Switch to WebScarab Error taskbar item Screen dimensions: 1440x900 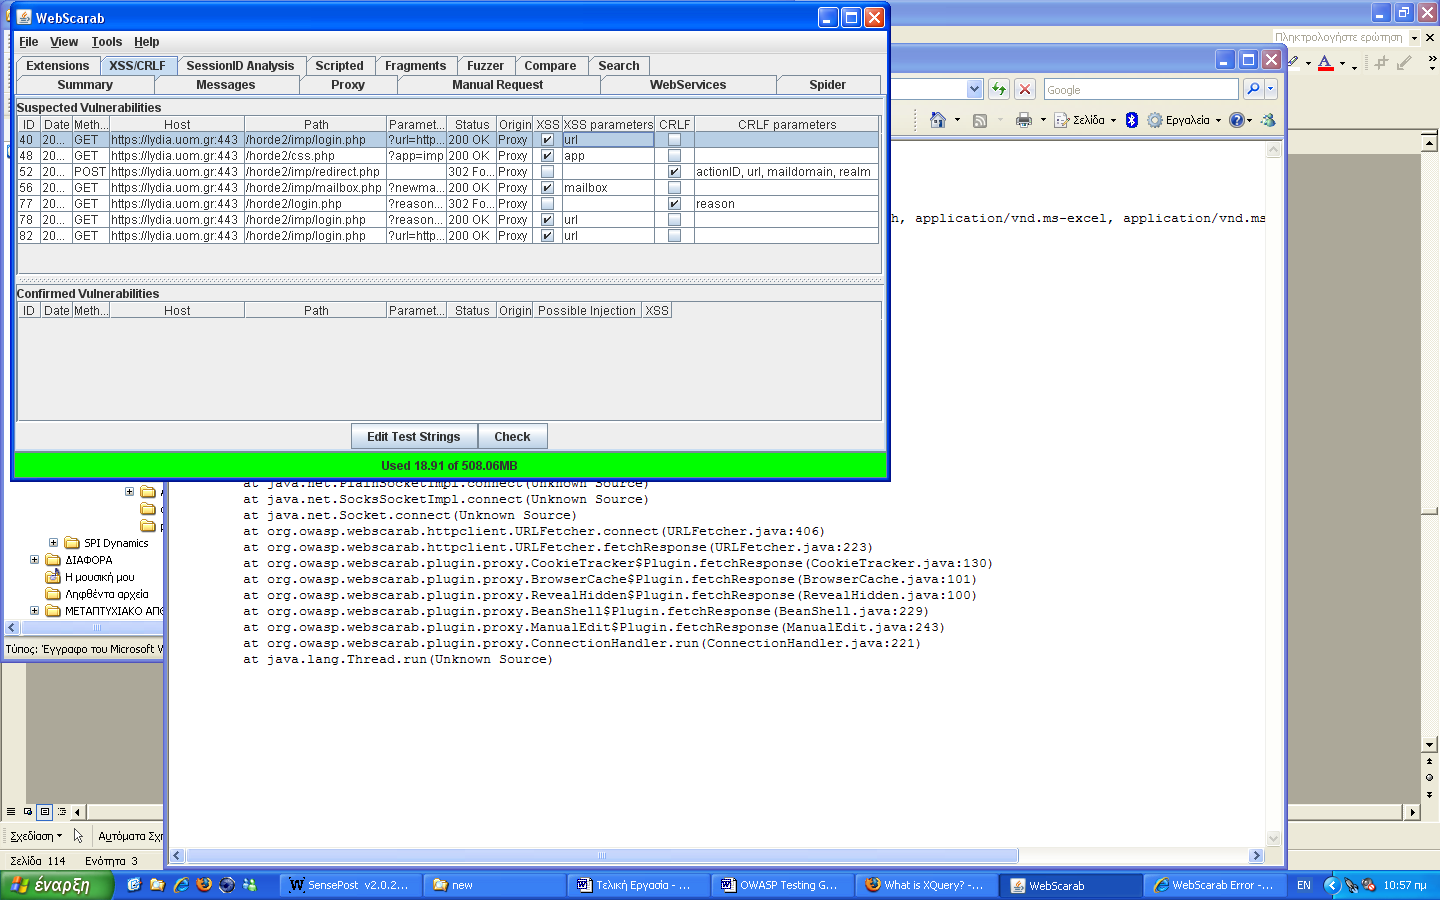pyautogui.click(x=1214, y=885)
